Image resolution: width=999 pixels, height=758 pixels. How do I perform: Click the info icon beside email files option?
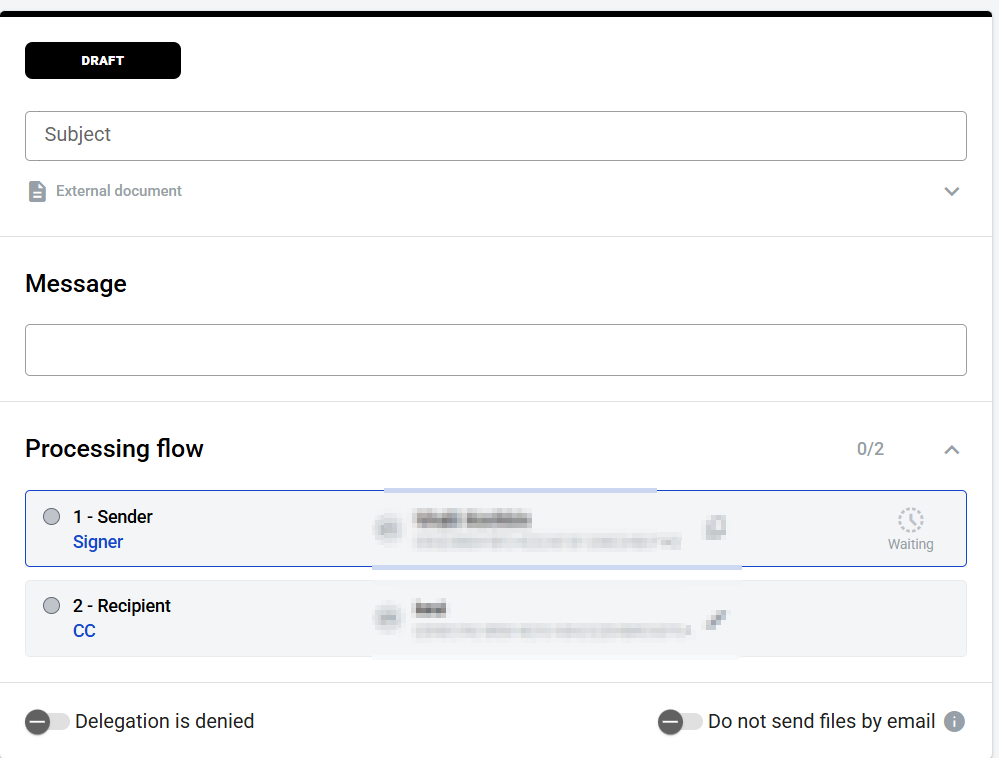(955, 721)
